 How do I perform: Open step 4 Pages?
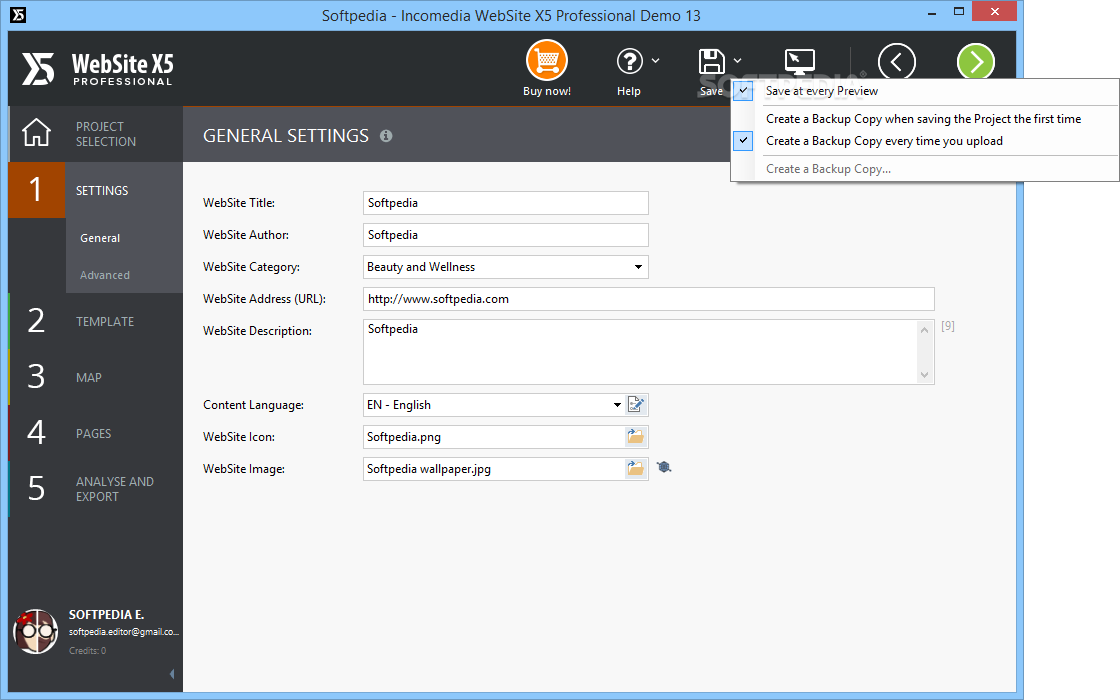(x=96, y=433)
